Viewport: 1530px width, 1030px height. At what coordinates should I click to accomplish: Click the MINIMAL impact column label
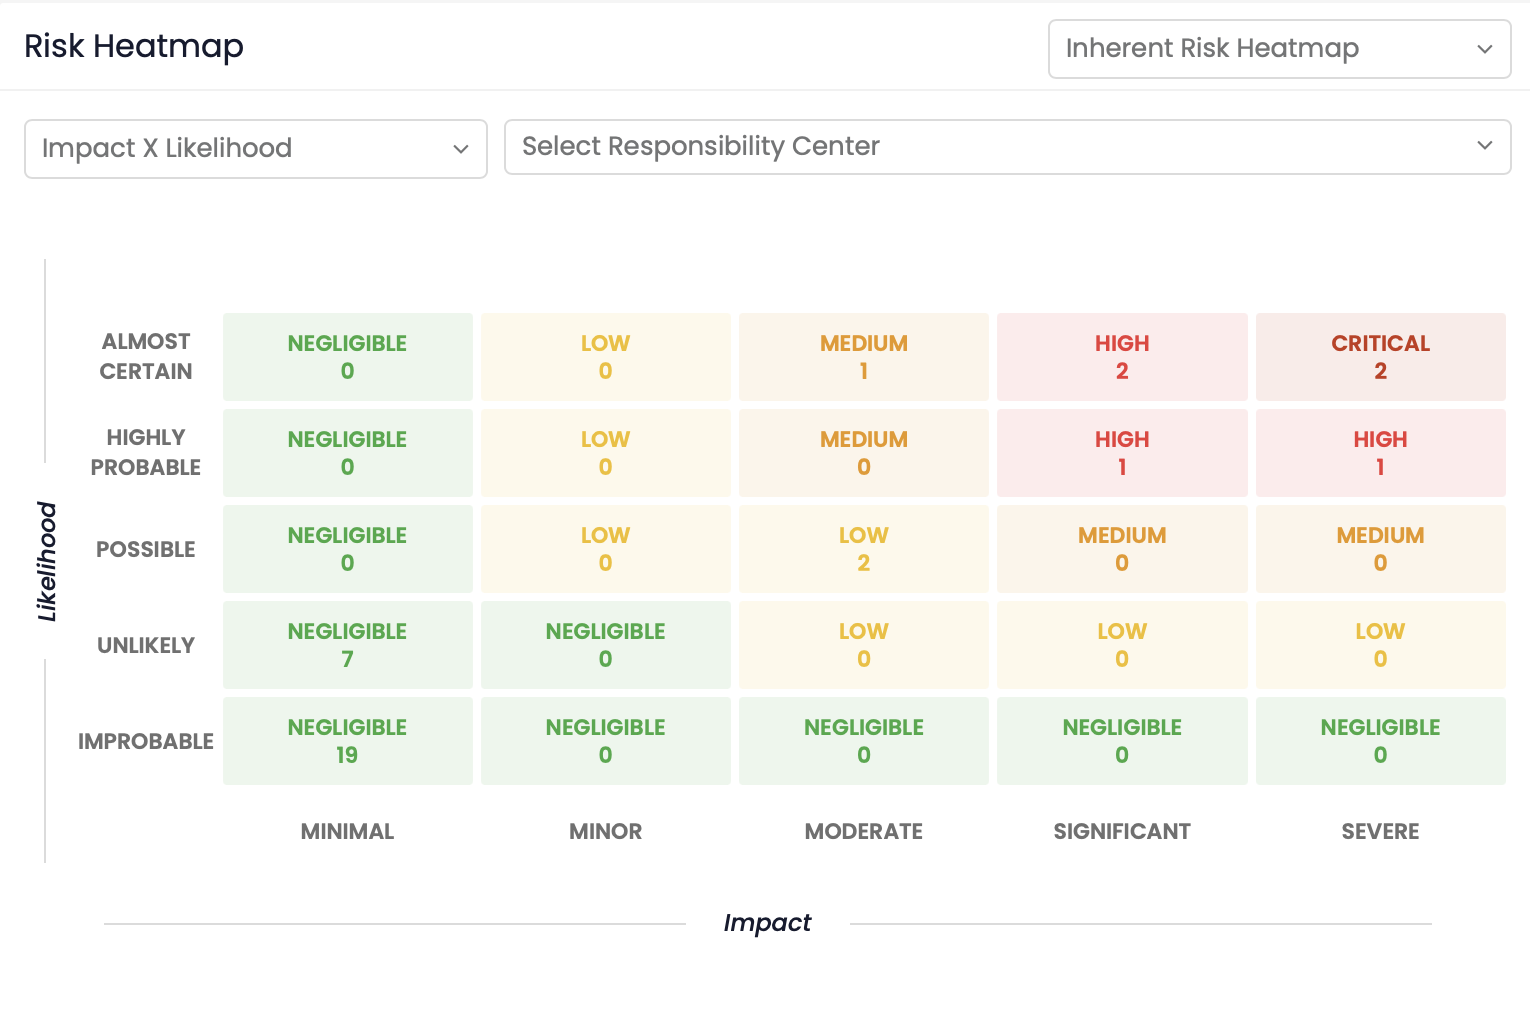pyautogui.click(x=347, y=831)
